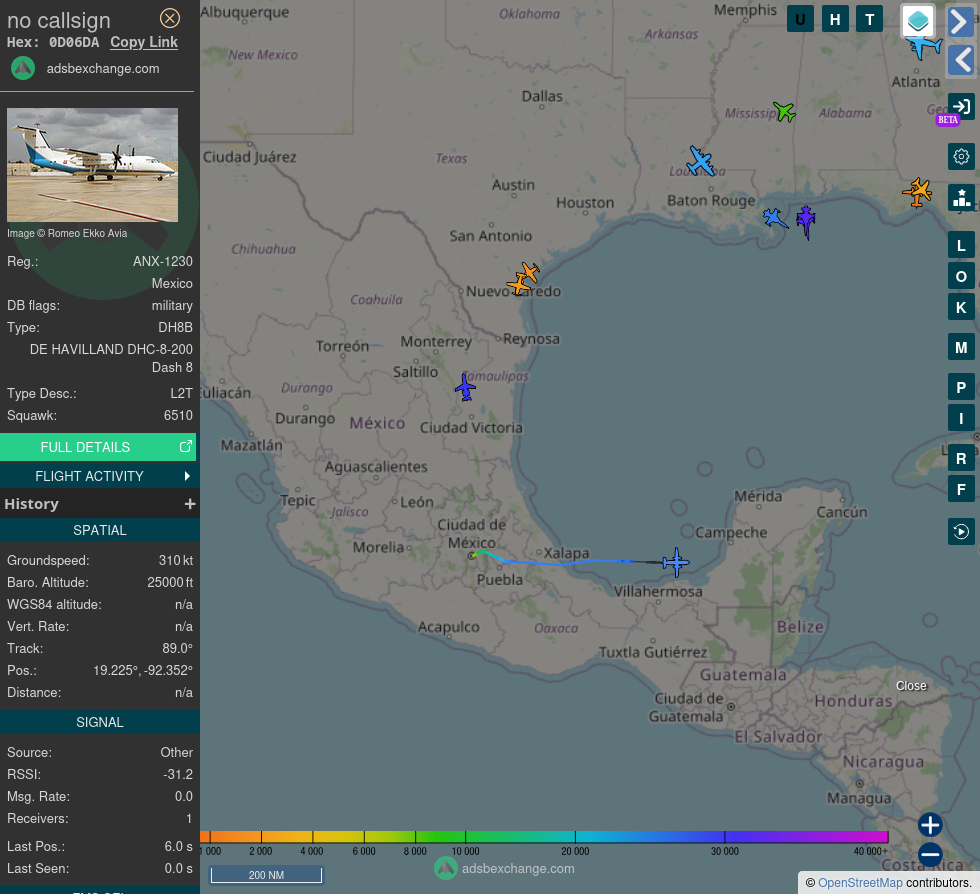The image size is (980, 894).
Task: Expand the FLIGHT ACTIVITY section
Action: tap(98, 476)
